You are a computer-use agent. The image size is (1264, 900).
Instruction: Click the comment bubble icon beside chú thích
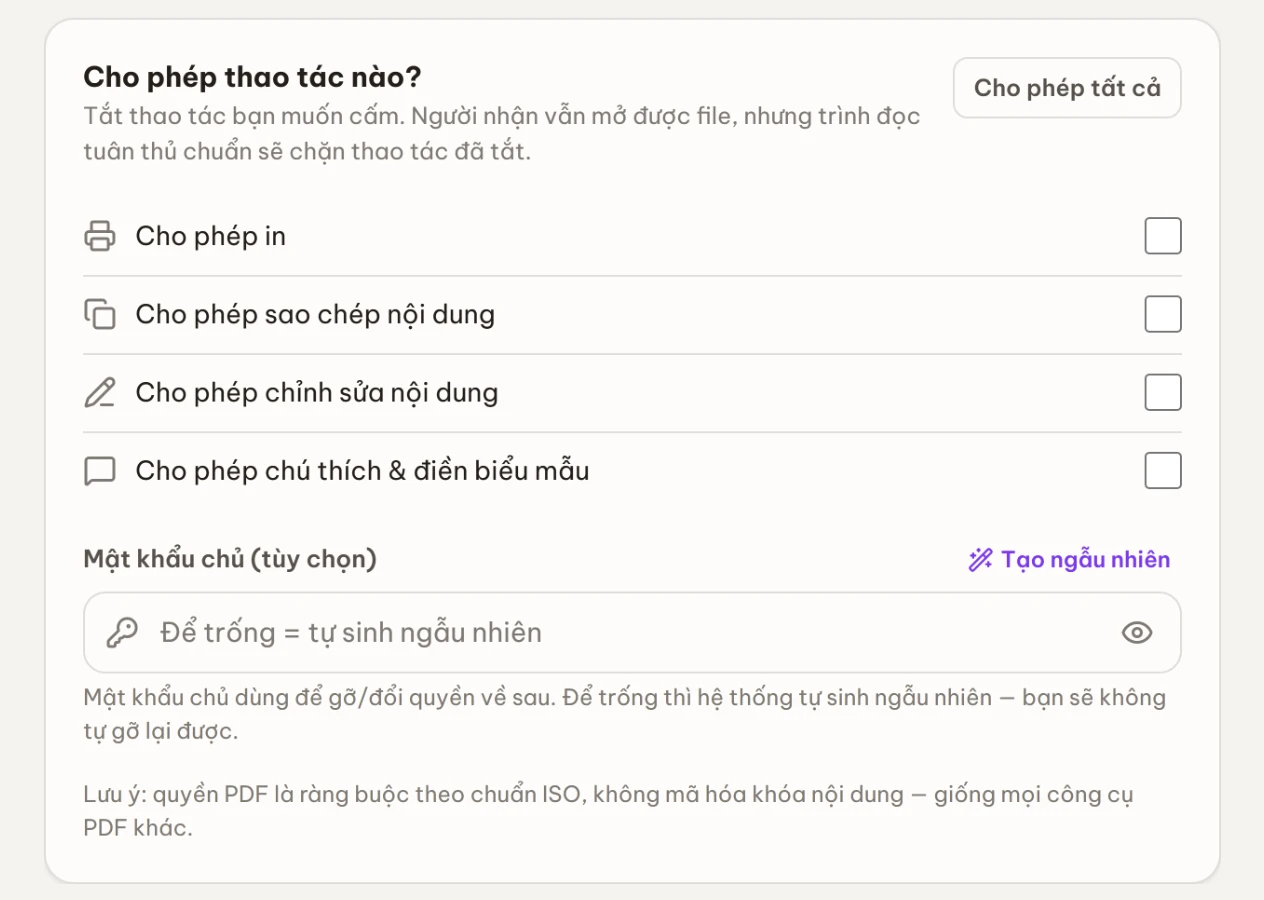[99, 471]
